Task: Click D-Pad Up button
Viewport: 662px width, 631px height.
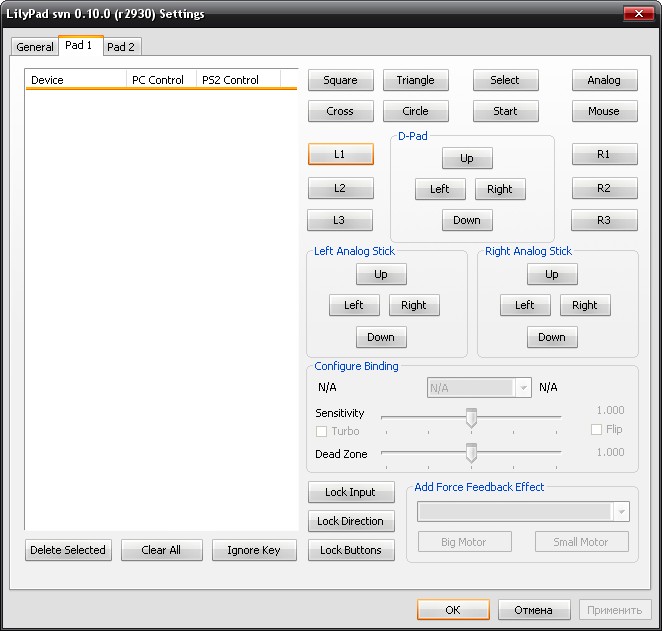Action: coord(467,158)
